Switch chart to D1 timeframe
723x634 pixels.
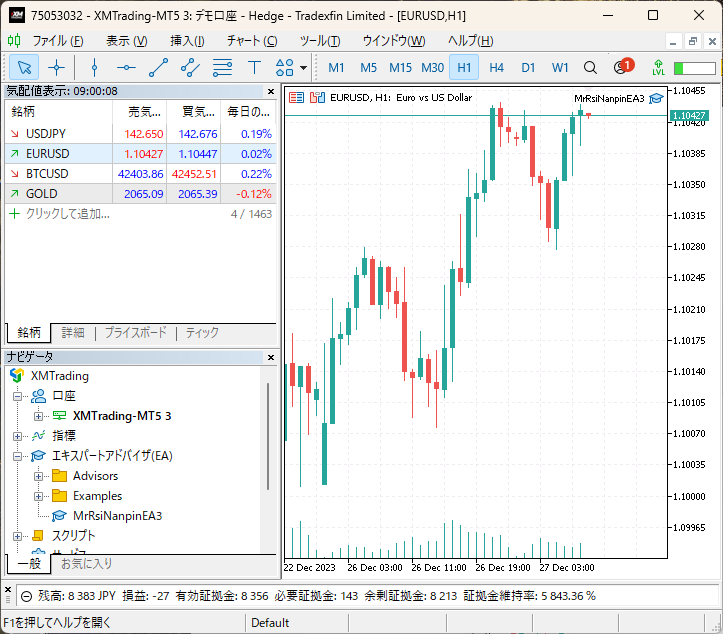point(528,68)
